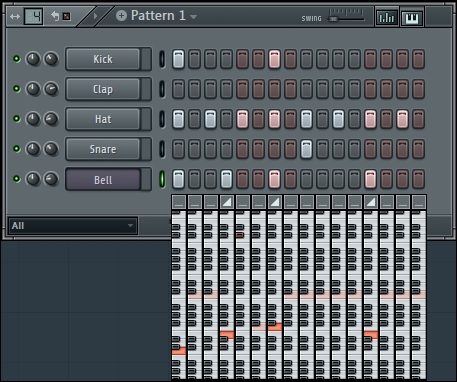This screenshot has height=382, width=457.
Task: Turn off step 11 of the Hat row
Action: click(338, 119)
